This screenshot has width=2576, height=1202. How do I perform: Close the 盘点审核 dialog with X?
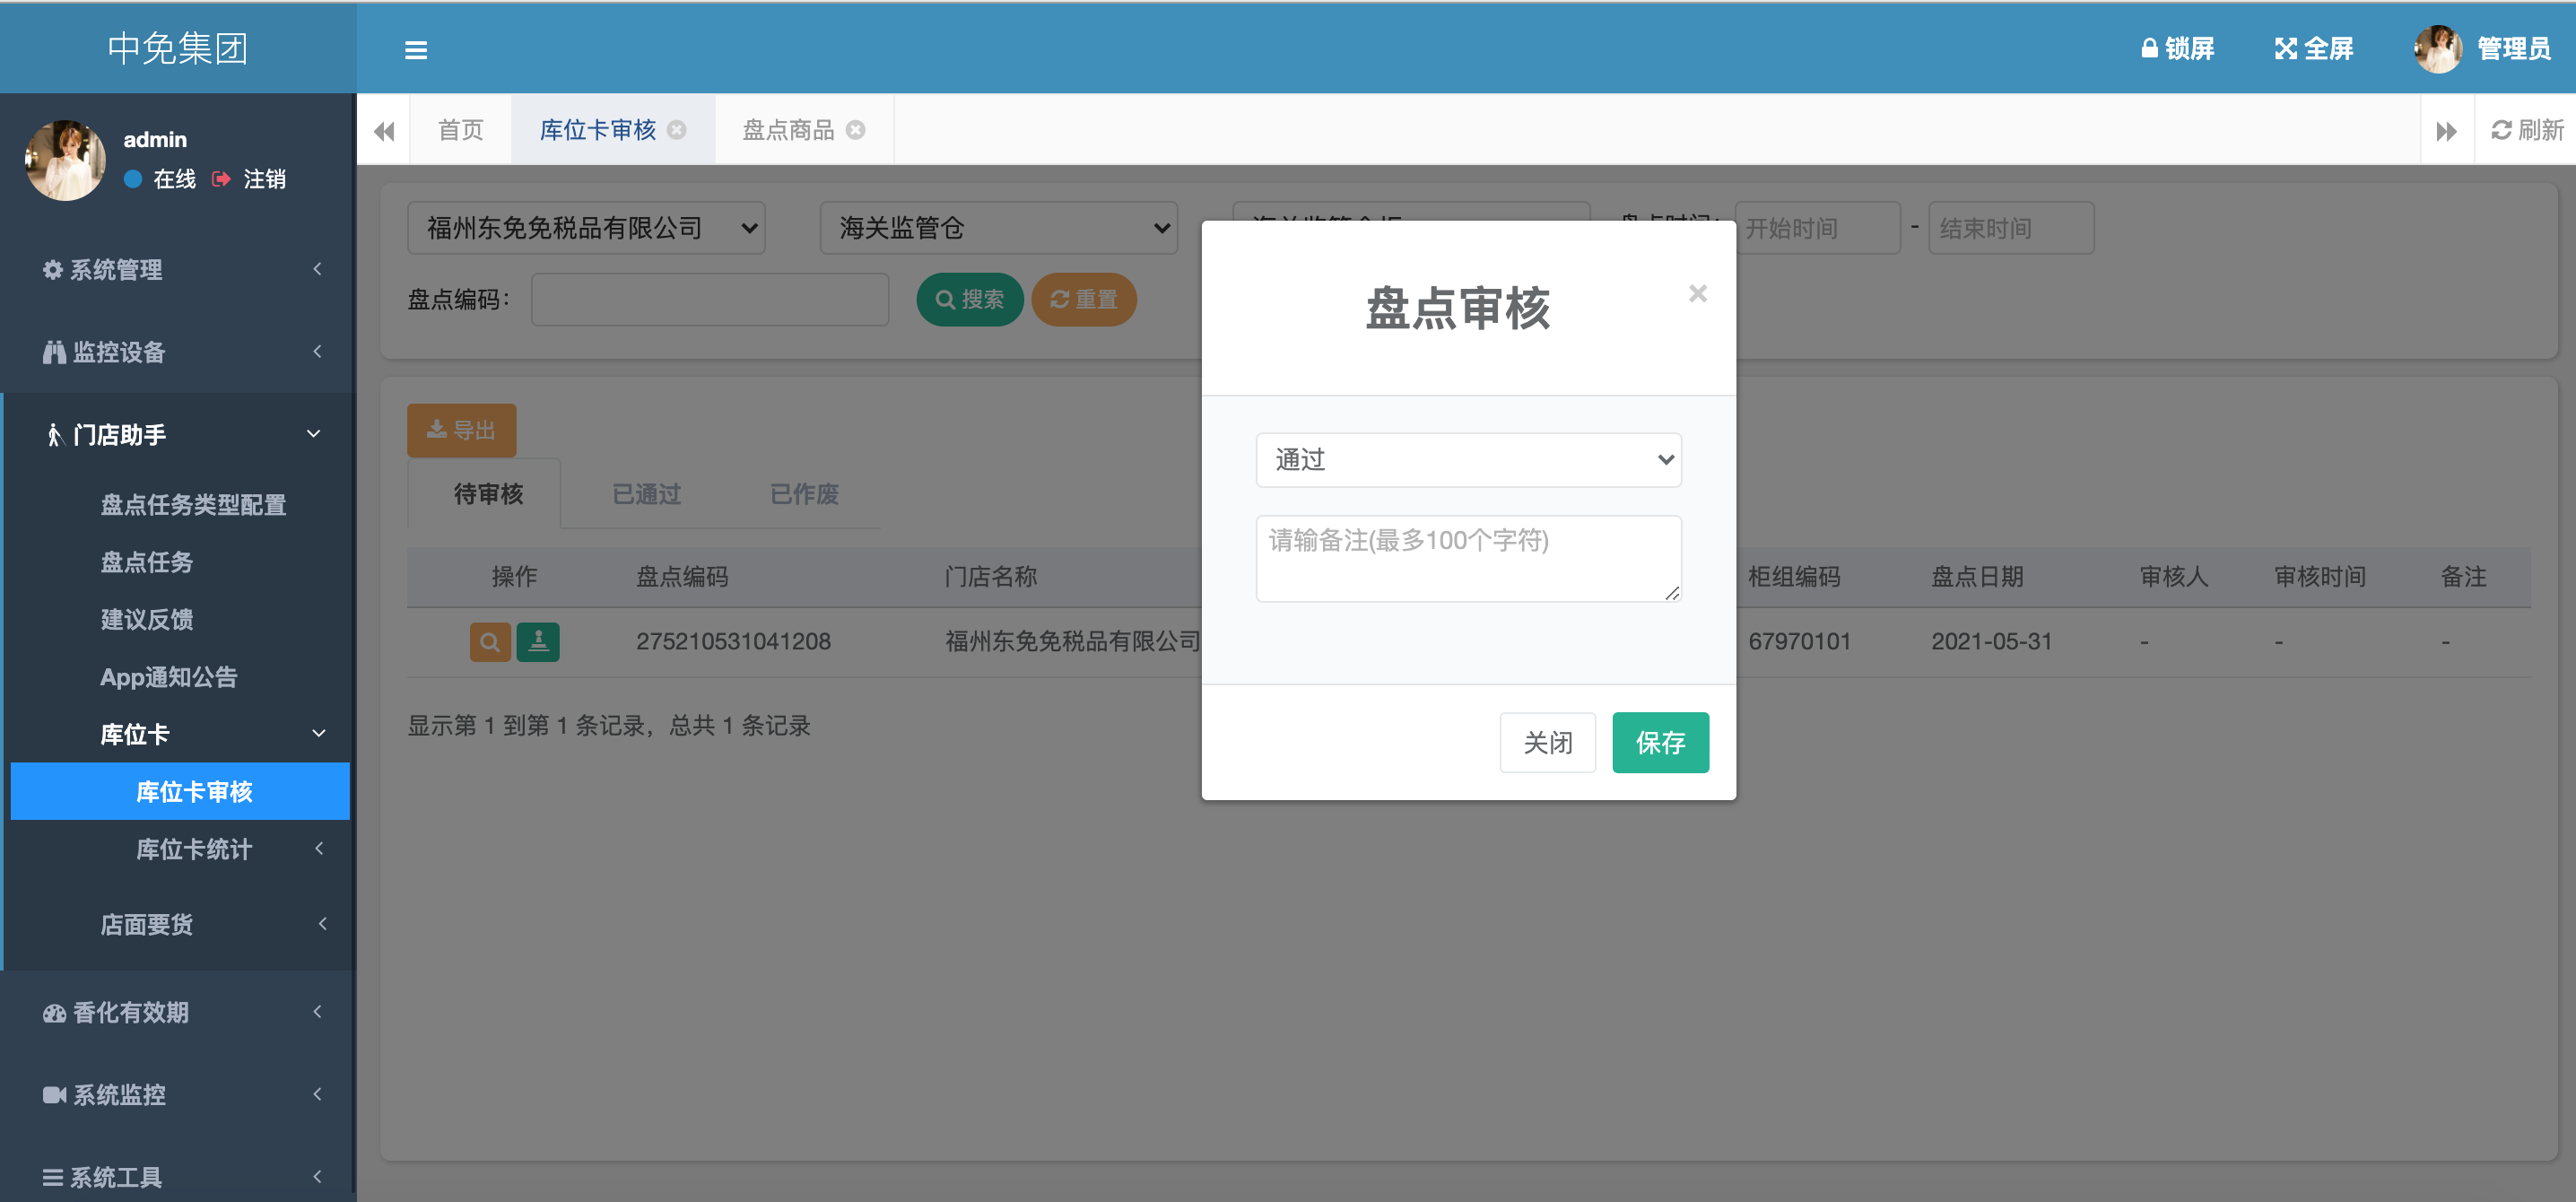pyautogui.click(x=1697, y=294)
